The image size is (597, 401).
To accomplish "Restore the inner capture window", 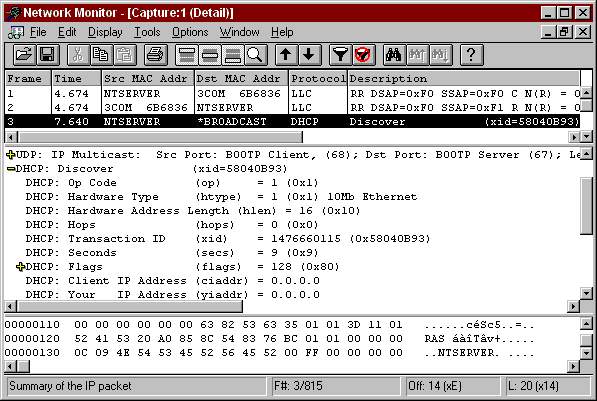I will coord(564,32).
